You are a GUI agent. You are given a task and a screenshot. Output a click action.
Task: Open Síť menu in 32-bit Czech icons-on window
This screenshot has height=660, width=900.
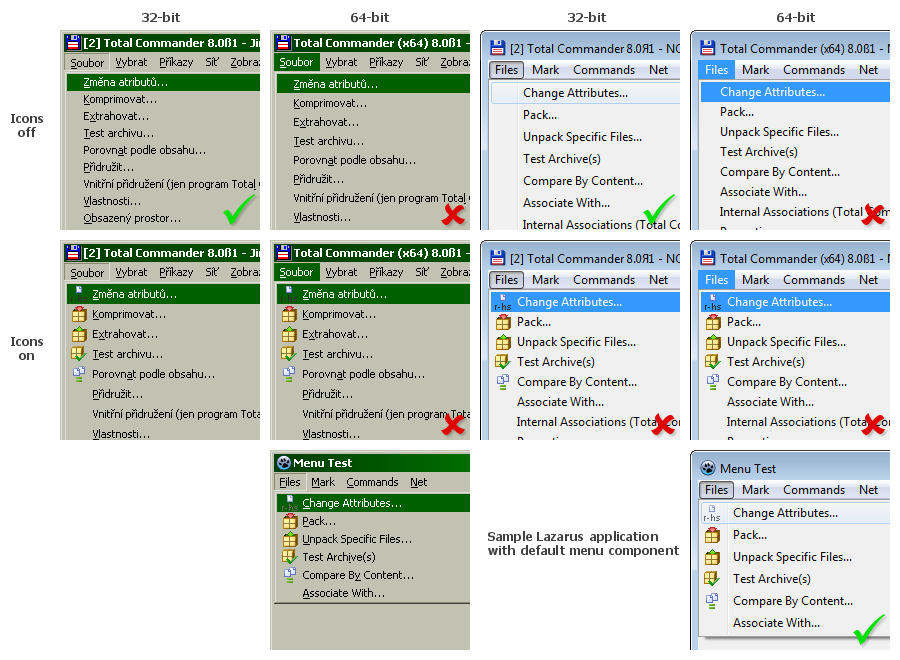[x=212, y=273]
